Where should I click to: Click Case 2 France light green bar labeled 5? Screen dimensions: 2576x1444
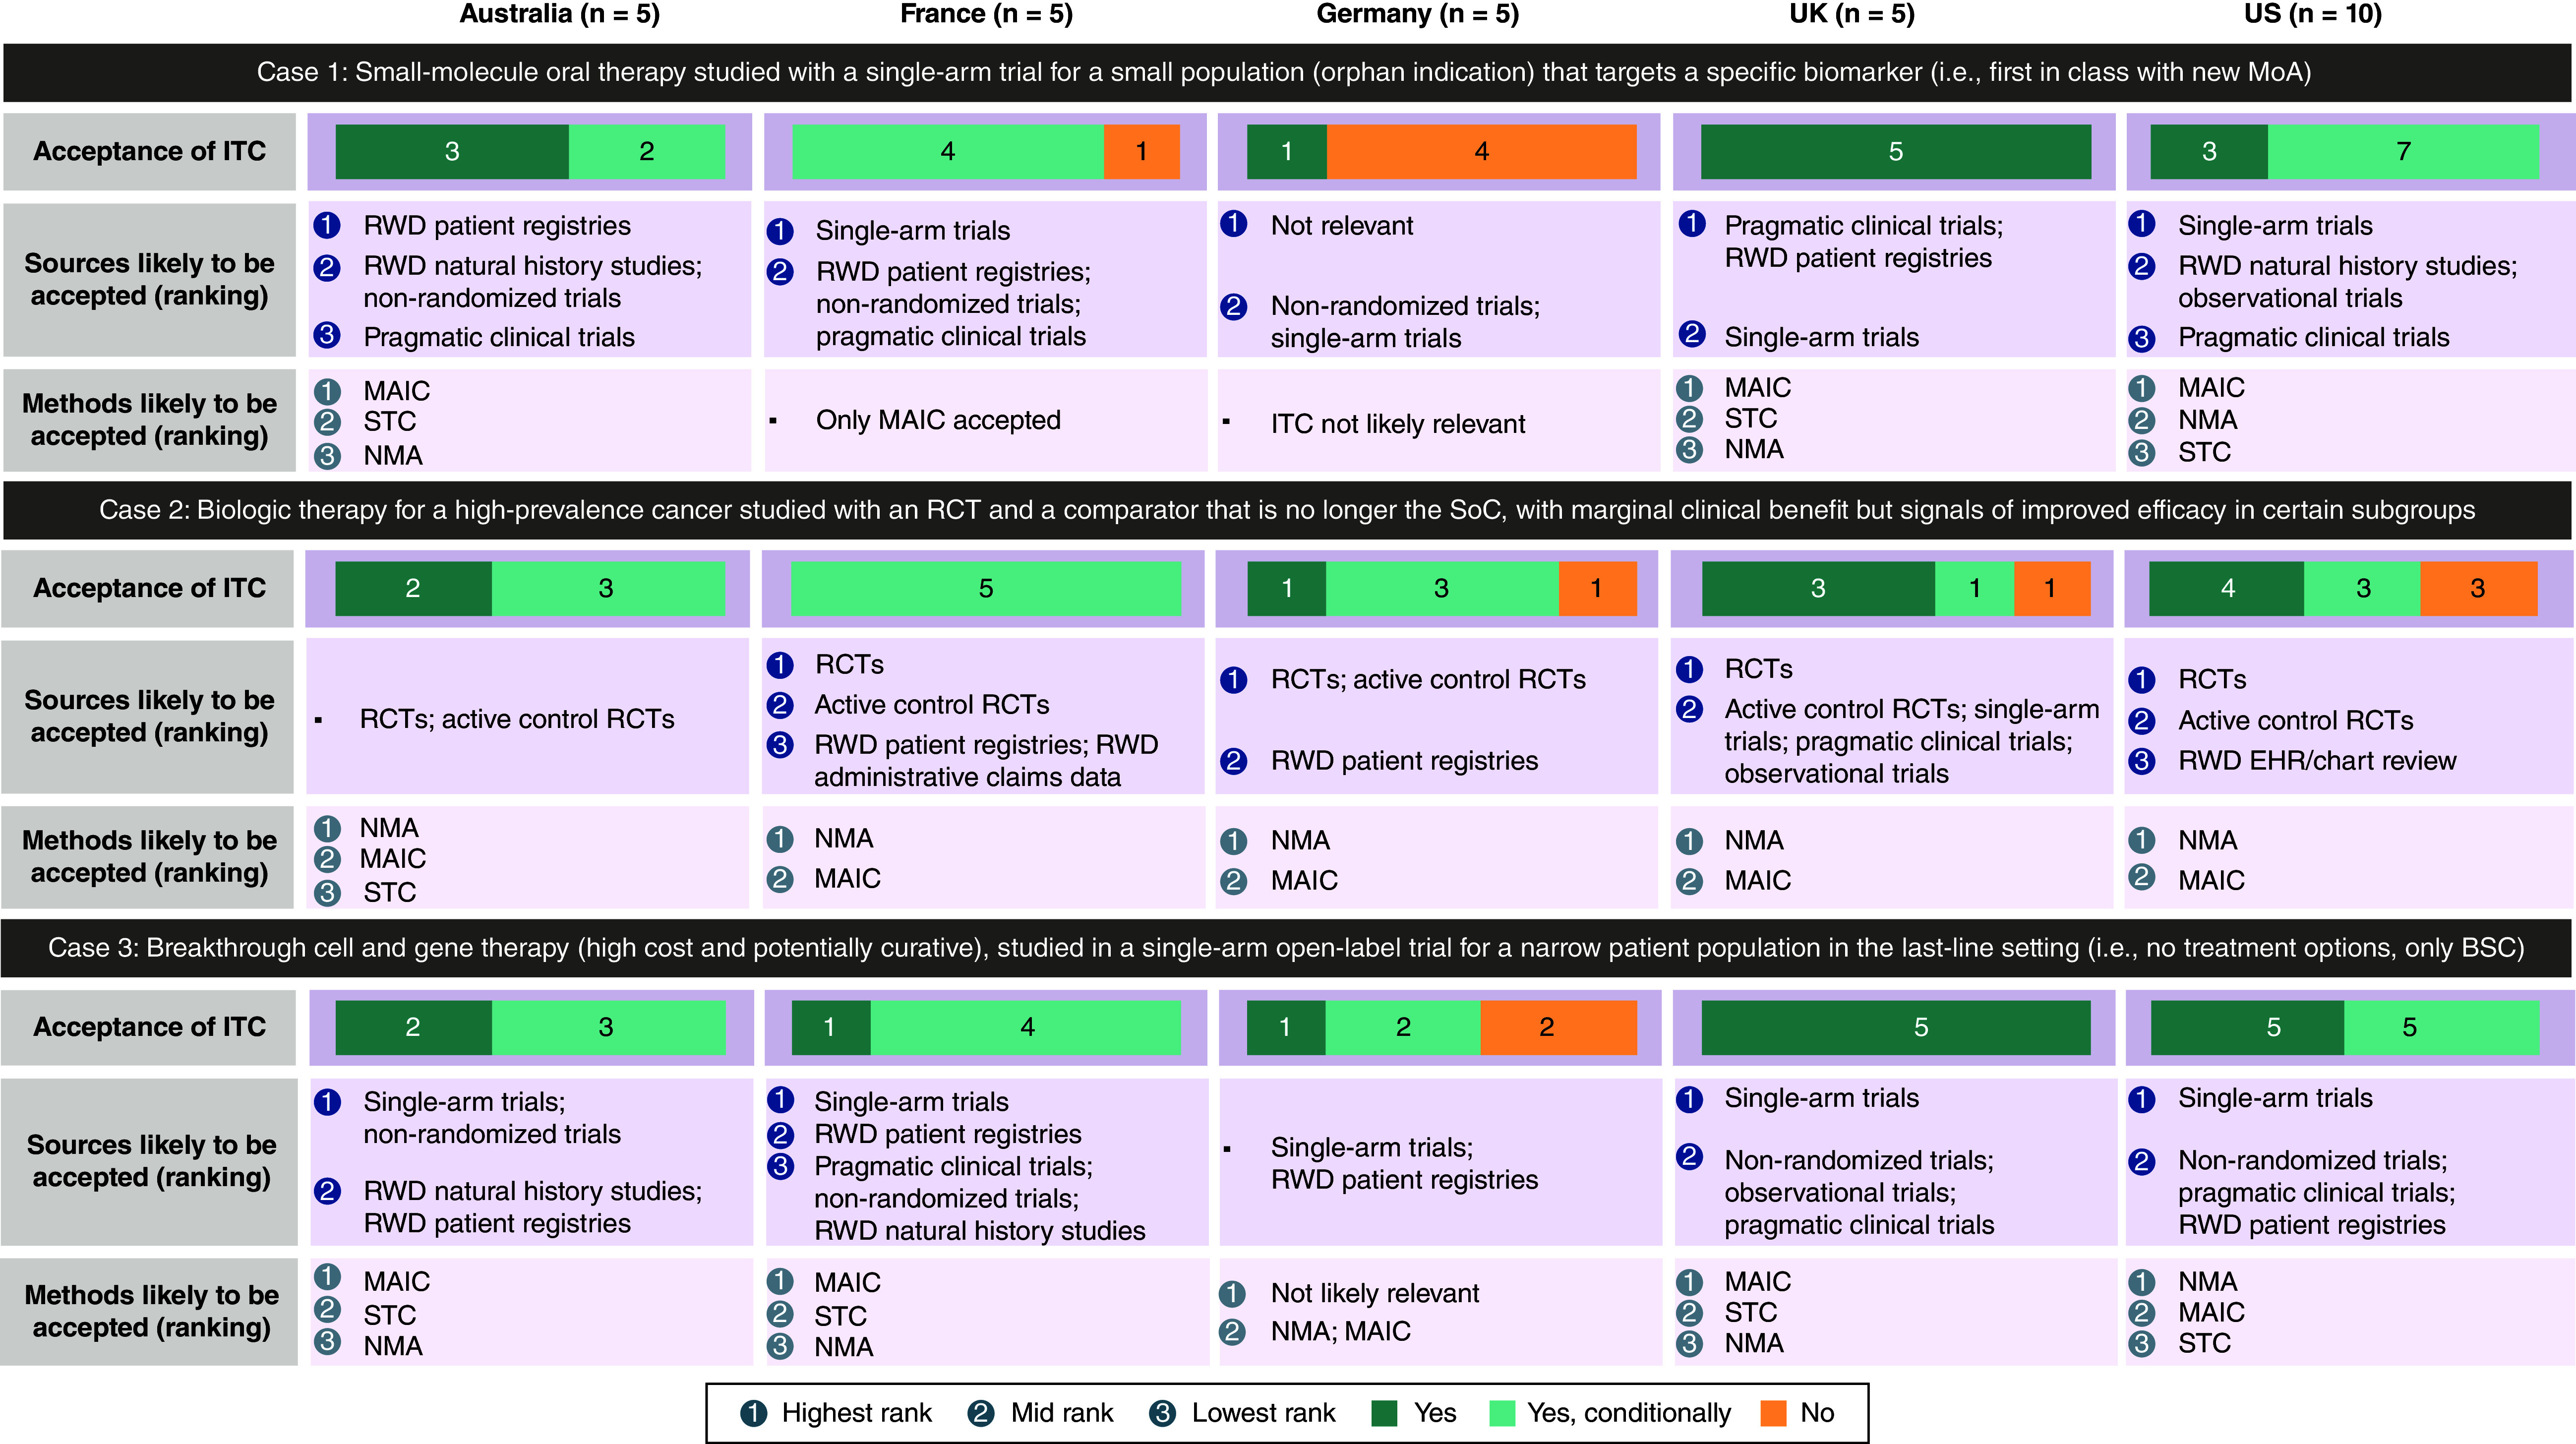click(x=985, y=589)
